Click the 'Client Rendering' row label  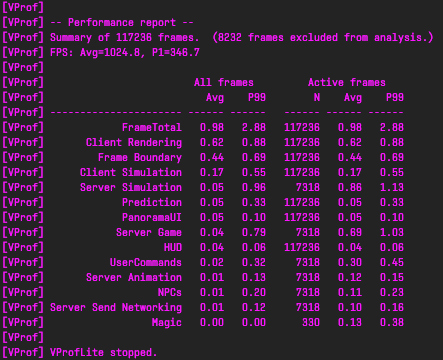click(134, 143)
